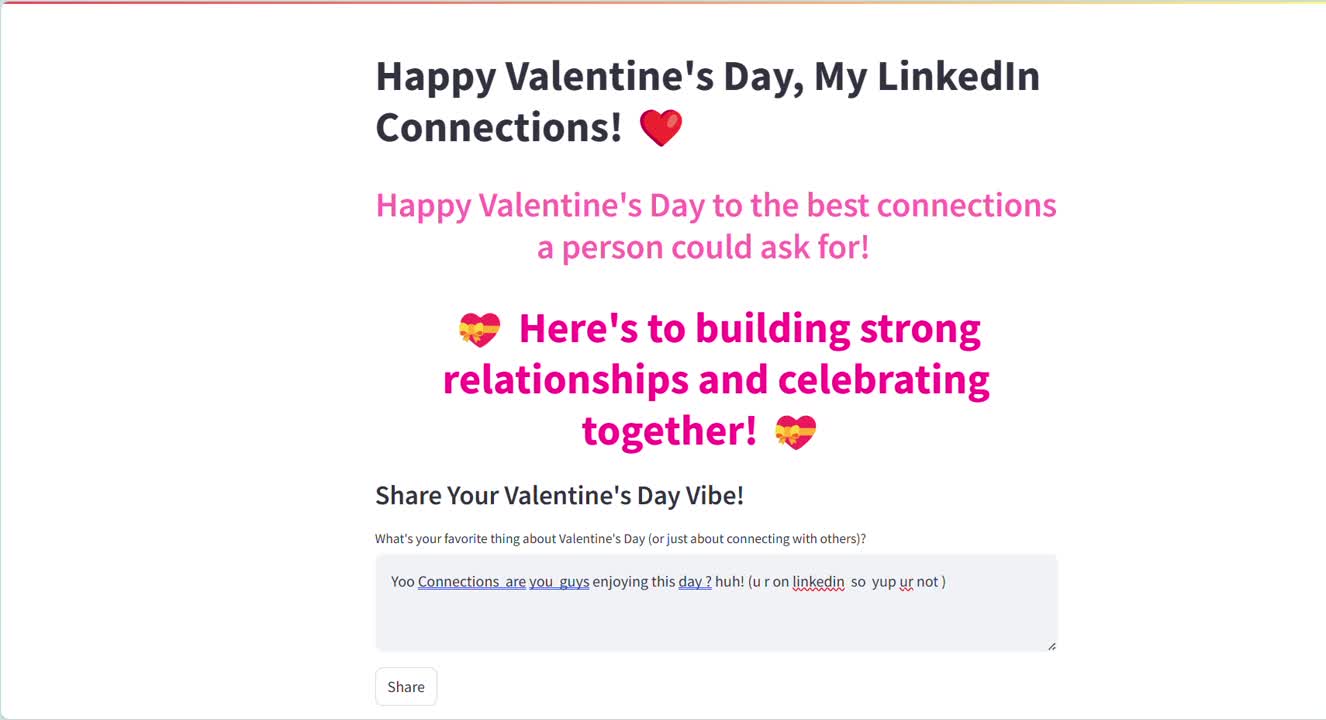The image size is (1326, 720).
Task: Click the underlined word "Connections" in the text area
Action: (459, 582)
